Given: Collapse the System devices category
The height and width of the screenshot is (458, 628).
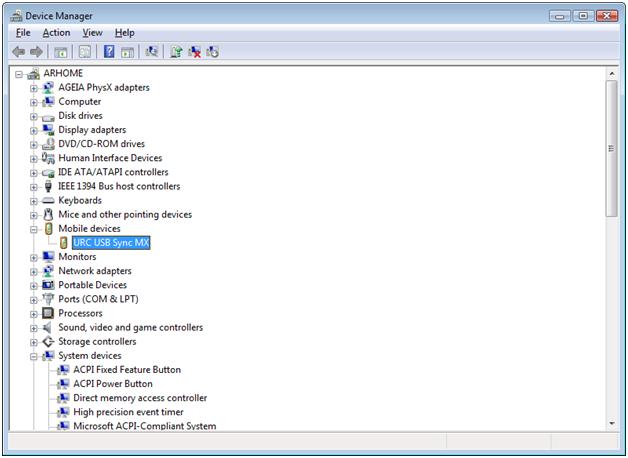Looking at the screenshot, I should [34, 356].
